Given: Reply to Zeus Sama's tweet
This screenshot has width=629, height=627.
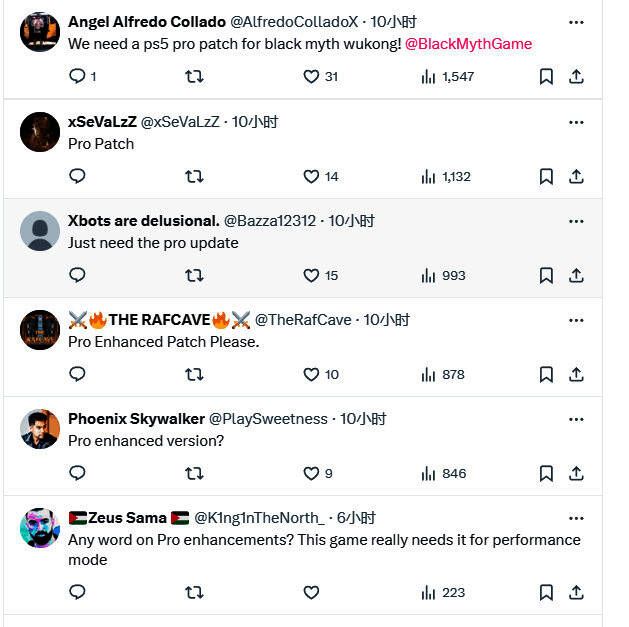Looking at the screenshot, I should (x=77, y=592).
